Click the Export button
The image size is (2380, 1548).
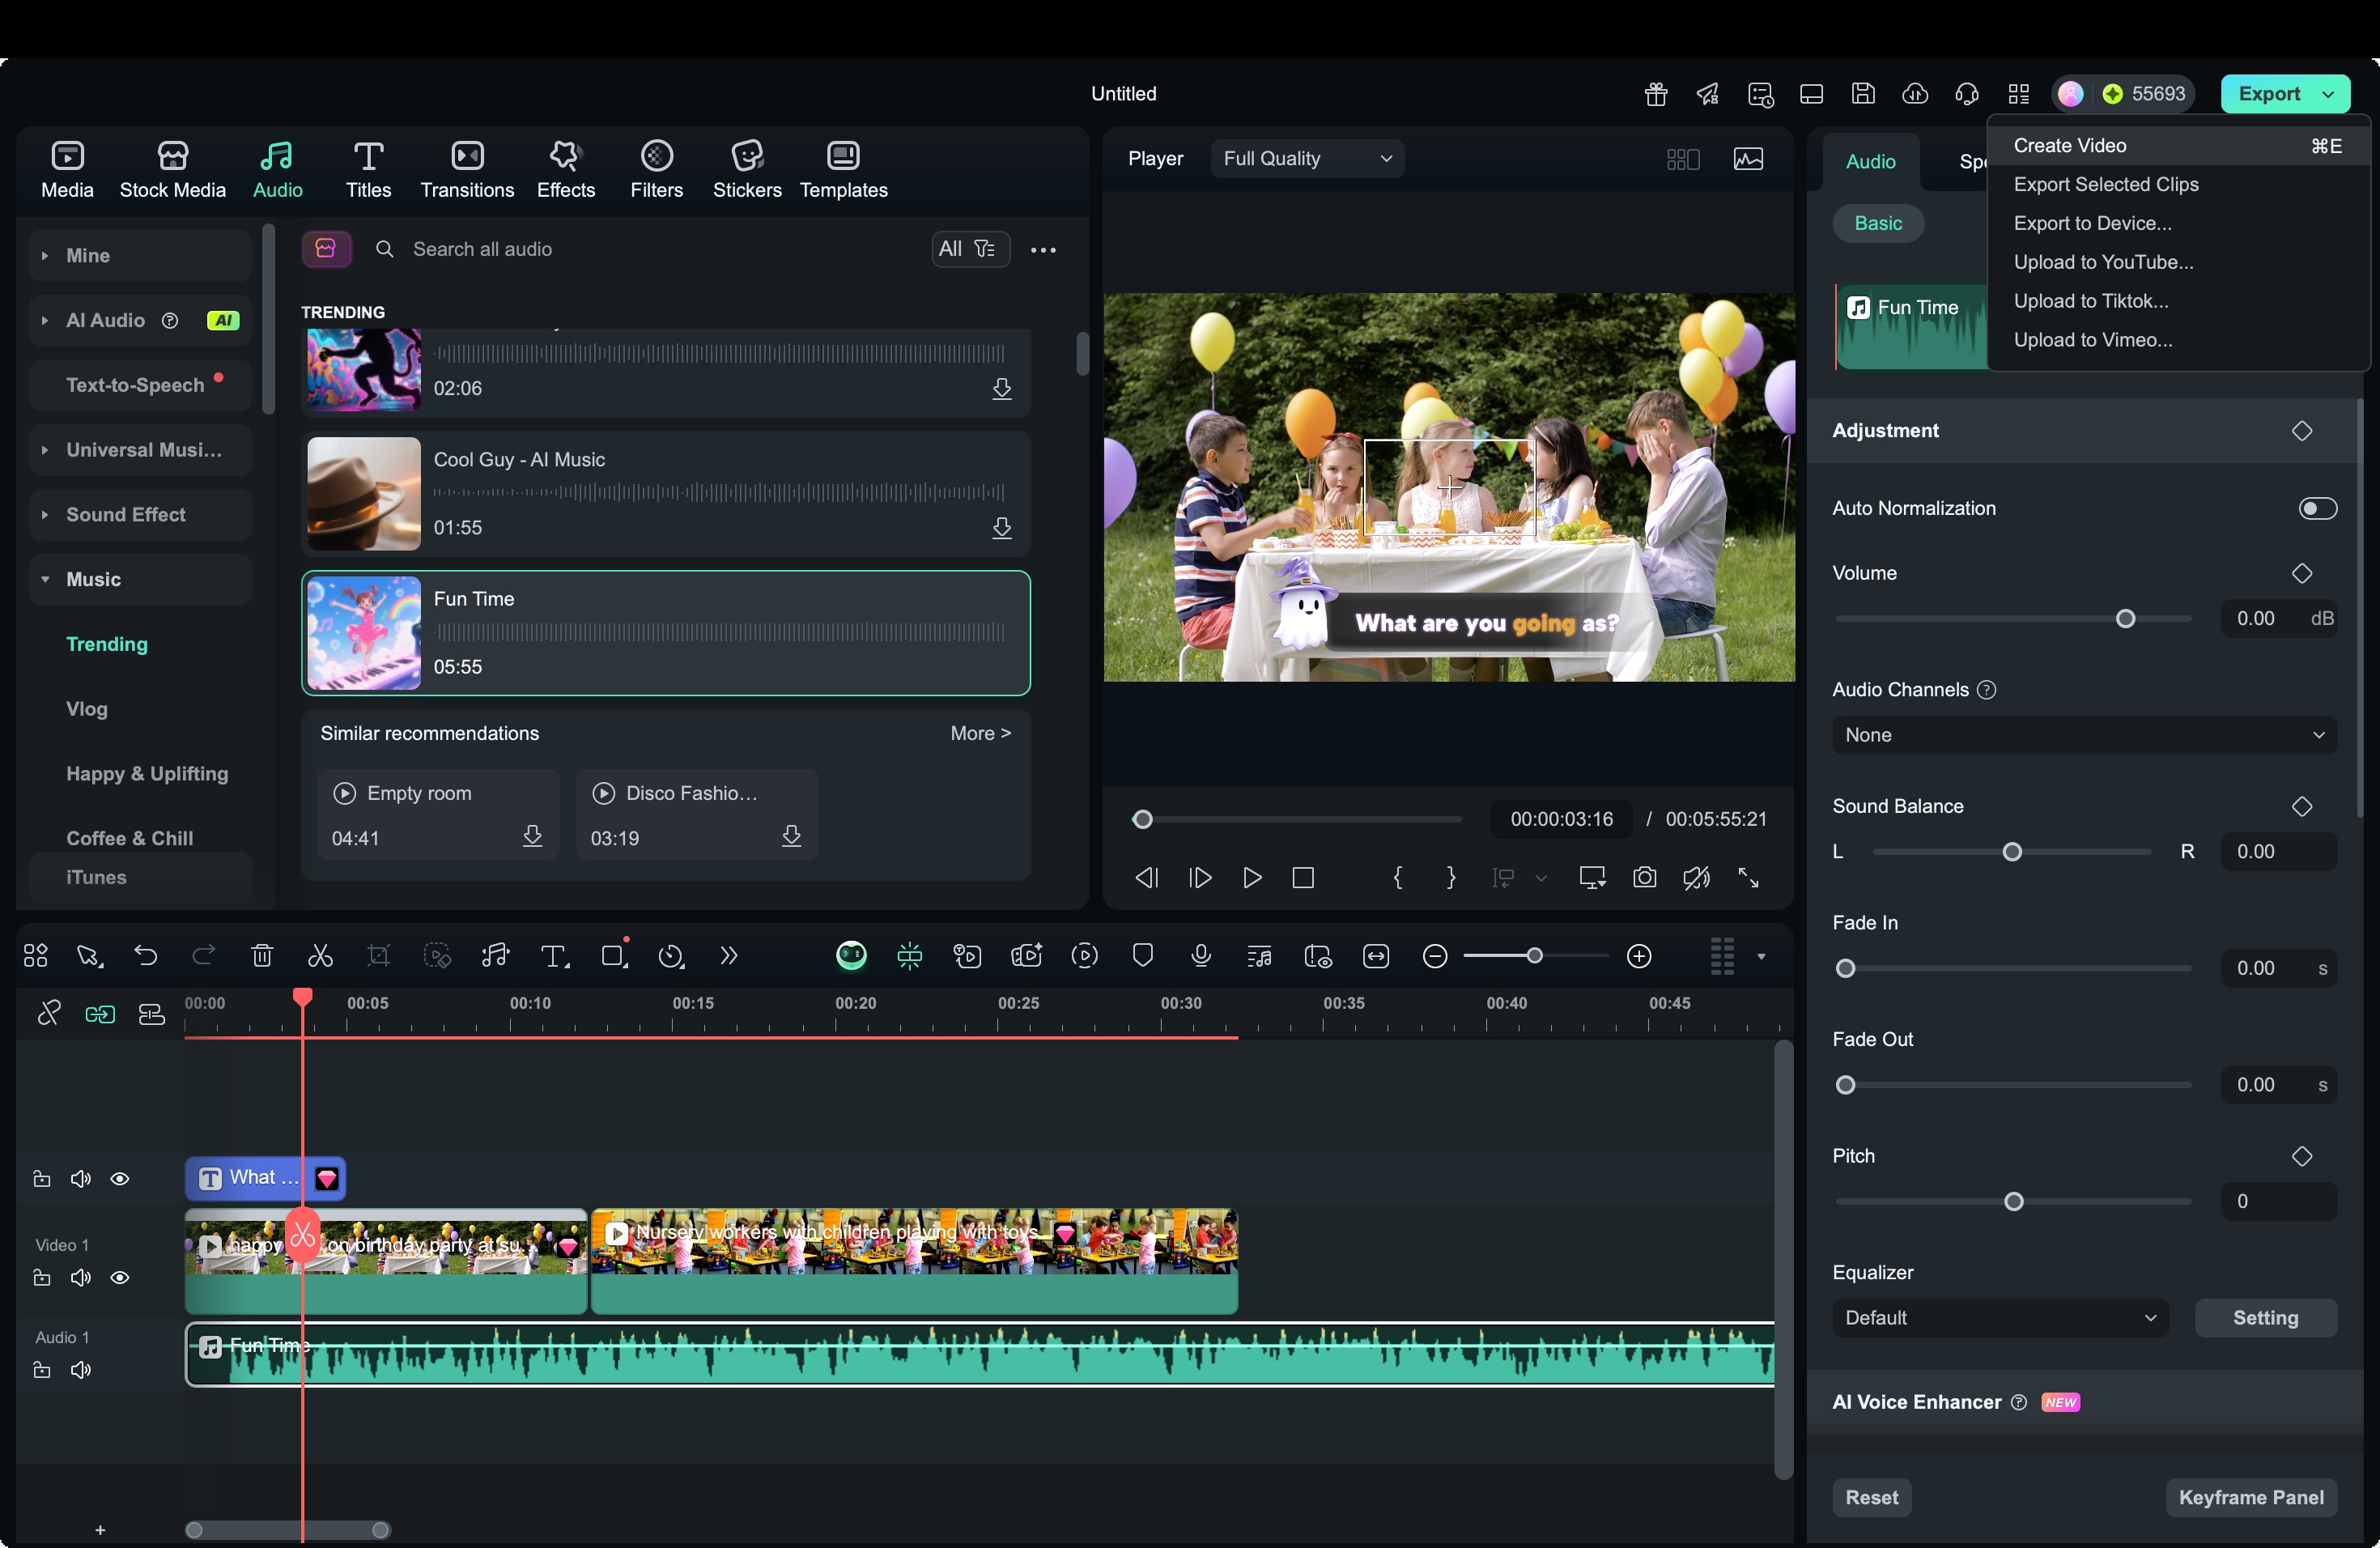point(2269,94)
